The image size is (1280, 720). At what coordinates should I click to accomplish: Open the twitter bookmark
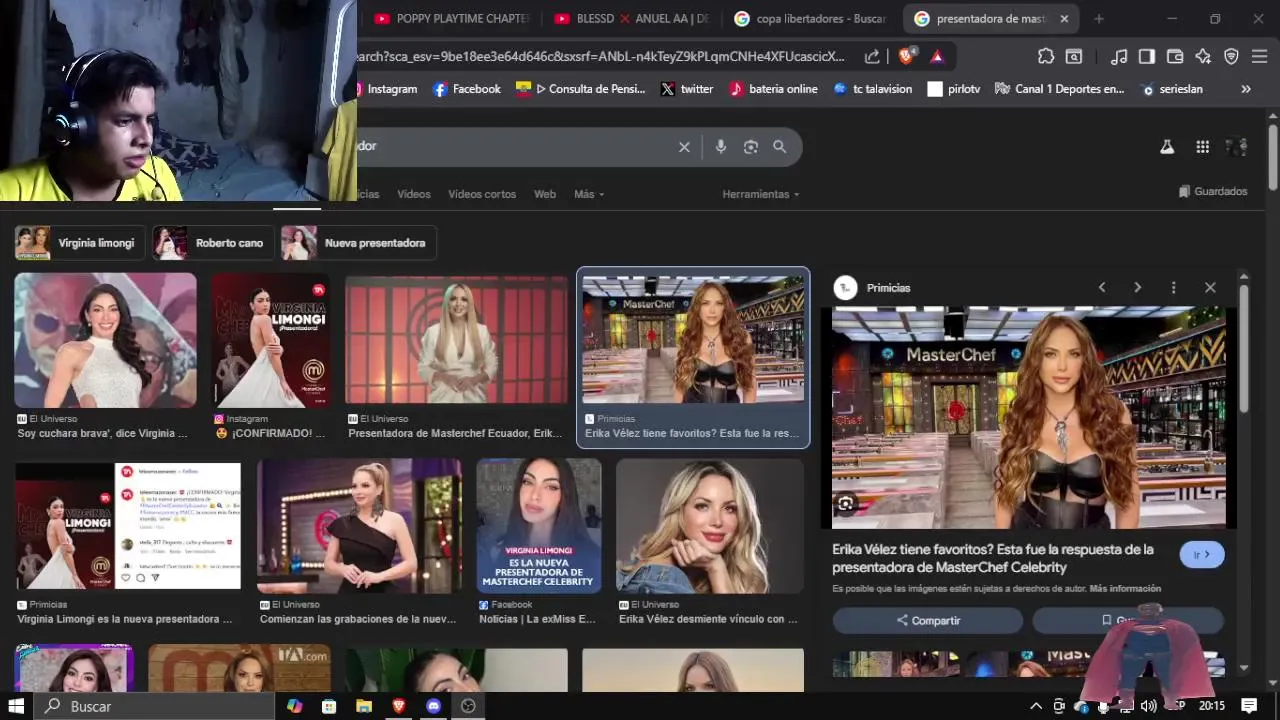click(x=687, y=89)
